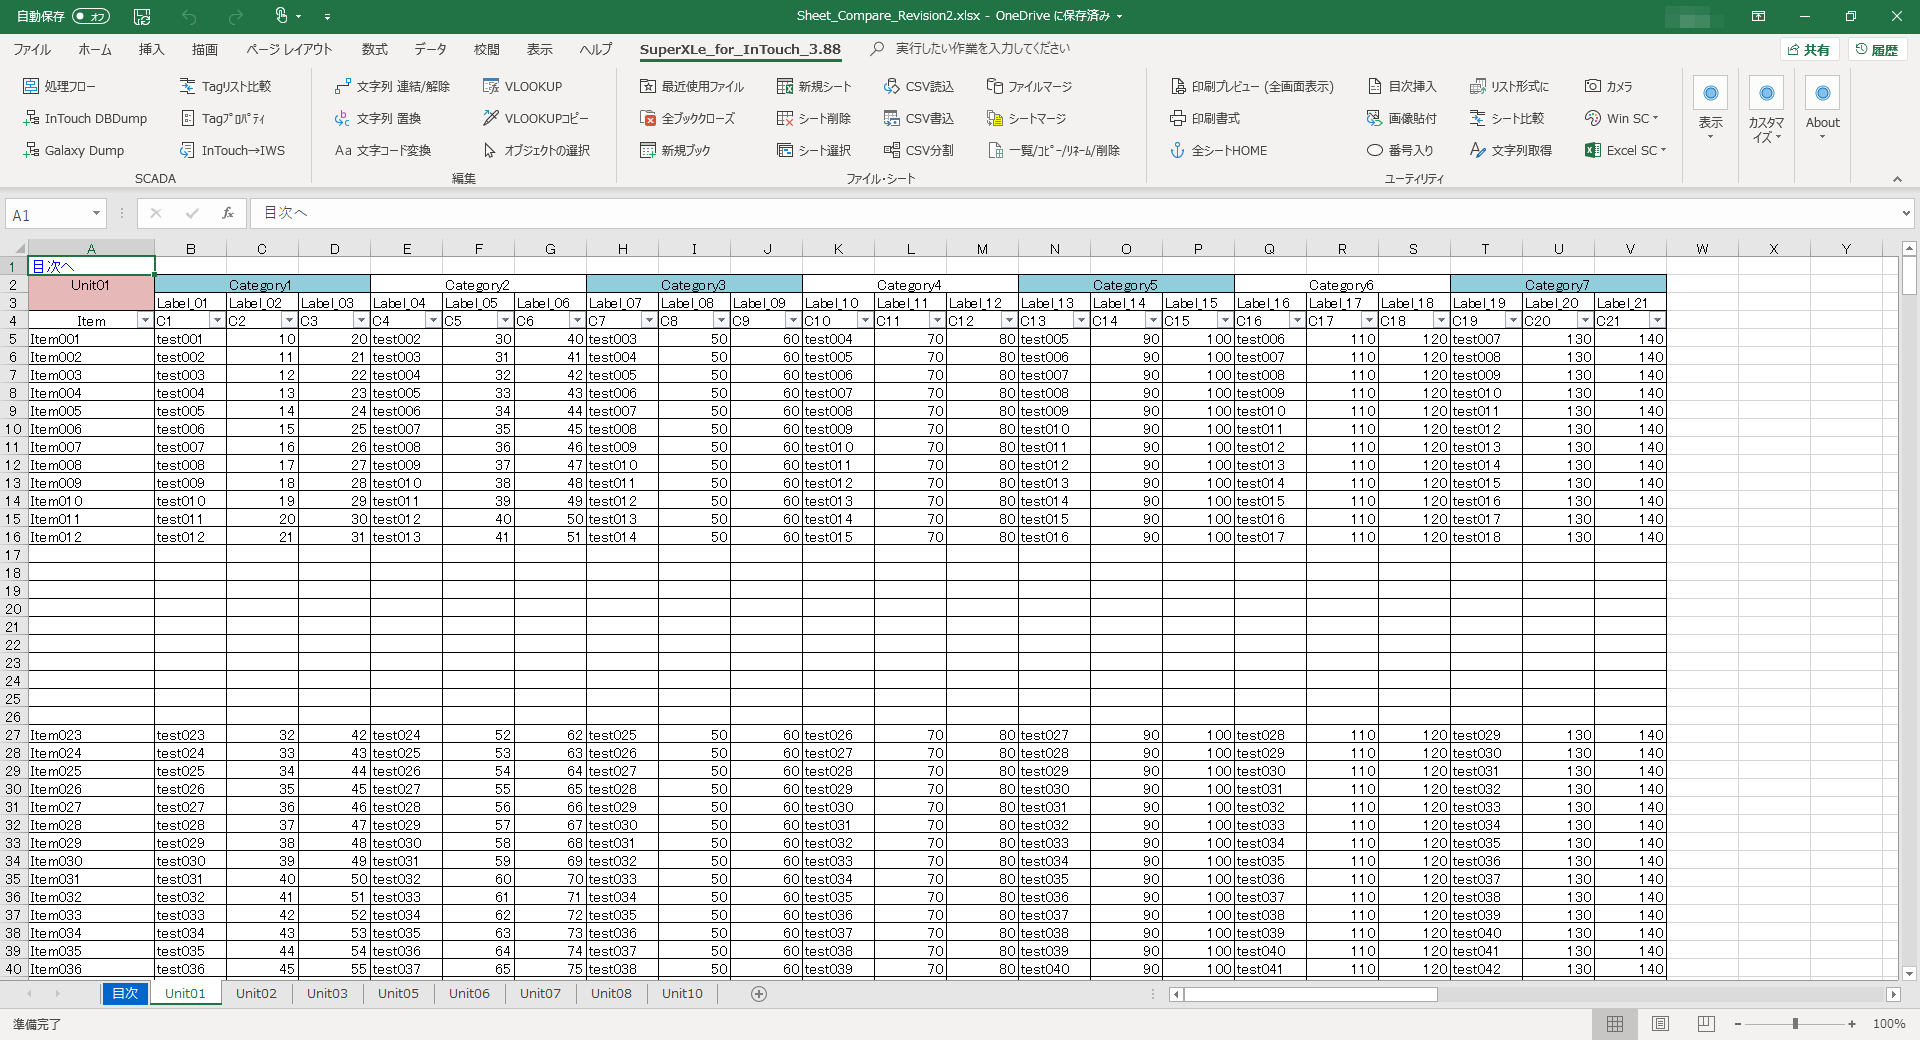The image size is (1920, 1040).
Task: Collapse the ribbon with the chevron
Action: (1897, 179)
